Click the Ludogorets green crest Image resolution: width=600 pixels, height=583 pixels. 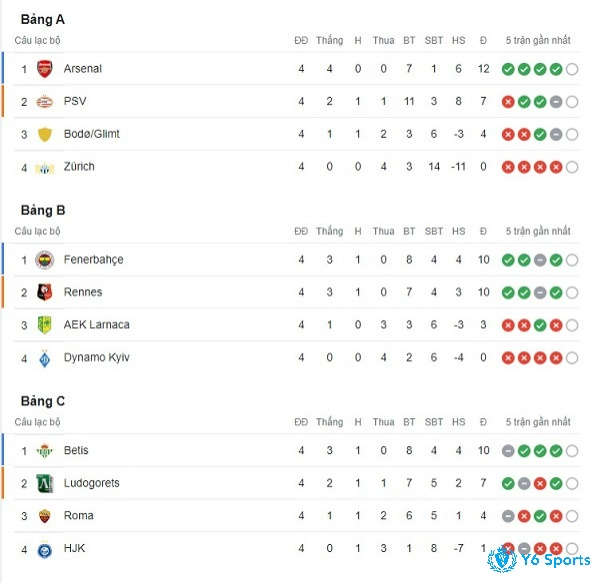pyautogui.click(x=44, y=483)
